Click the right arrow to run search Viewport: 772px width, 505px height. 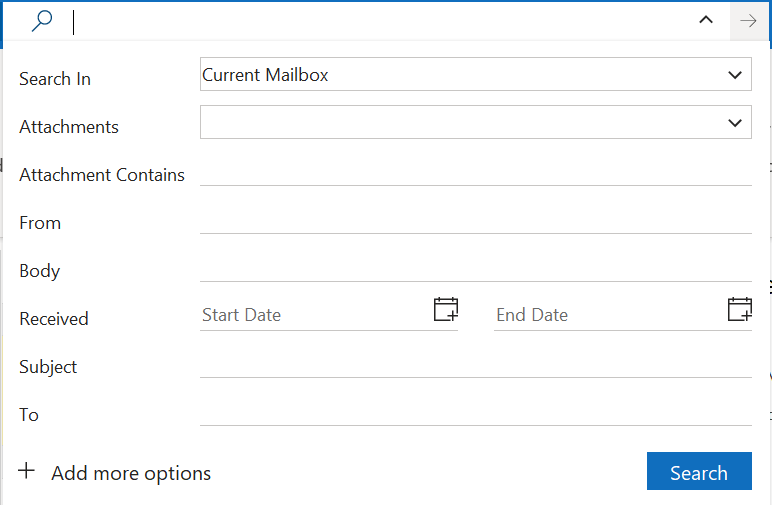coord(748,21)
